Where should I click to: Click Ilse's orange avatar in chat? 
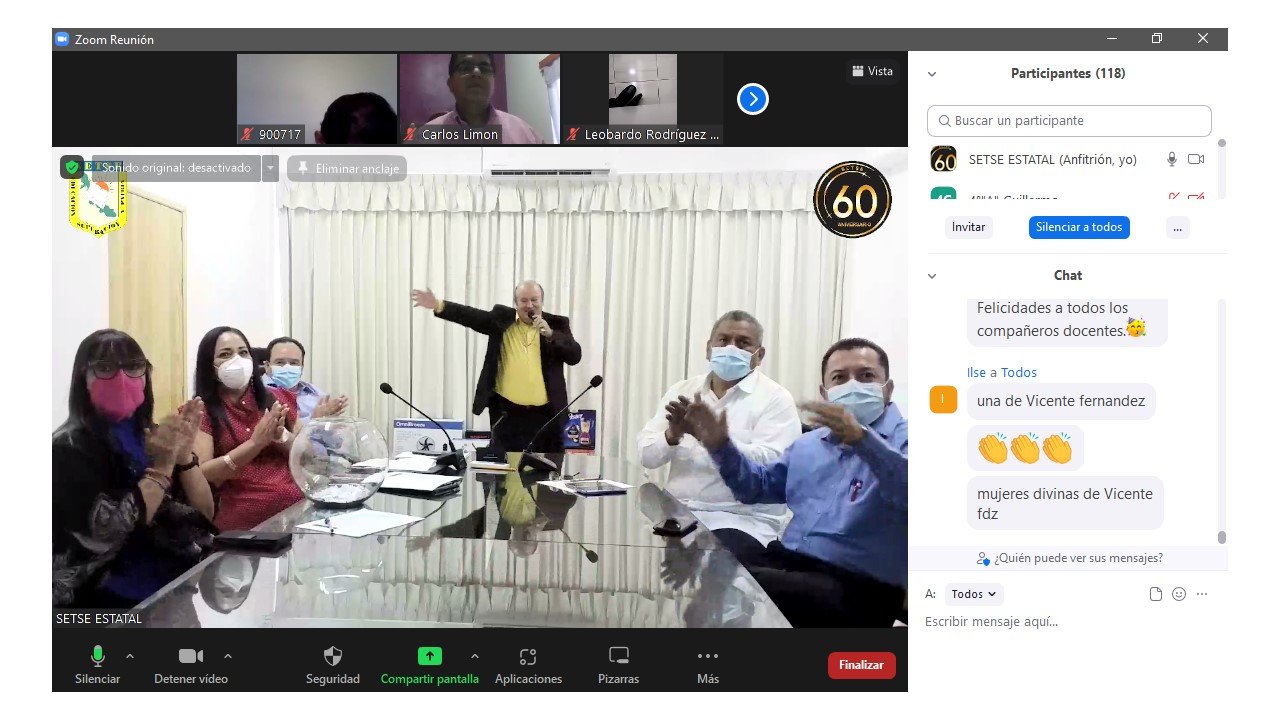click(943, 400)
